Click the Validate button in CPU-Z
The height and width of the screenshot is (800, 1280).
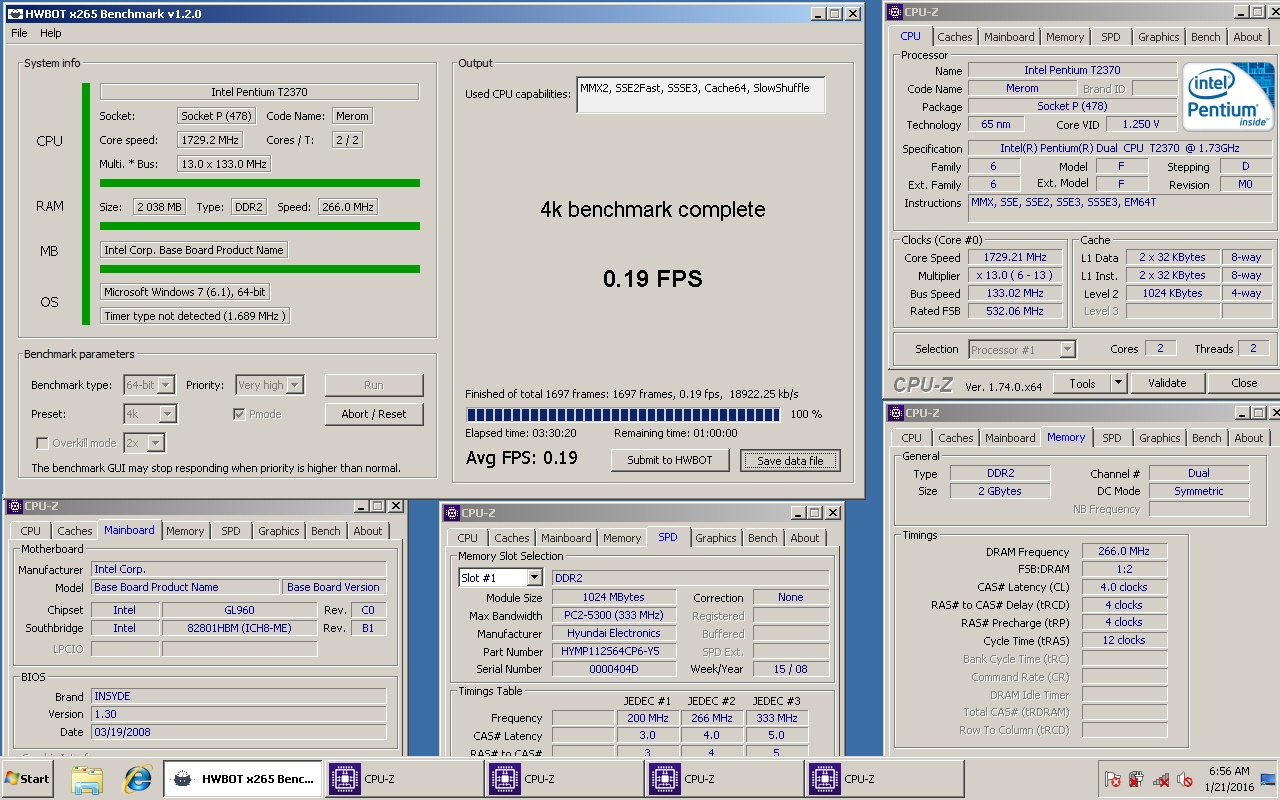coord(1167,383)
